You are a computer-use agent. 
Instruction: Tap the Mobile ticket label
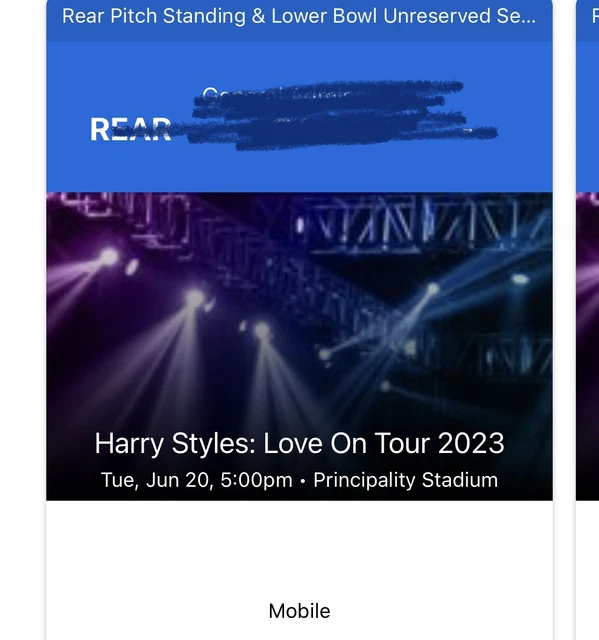coord(299,611)
